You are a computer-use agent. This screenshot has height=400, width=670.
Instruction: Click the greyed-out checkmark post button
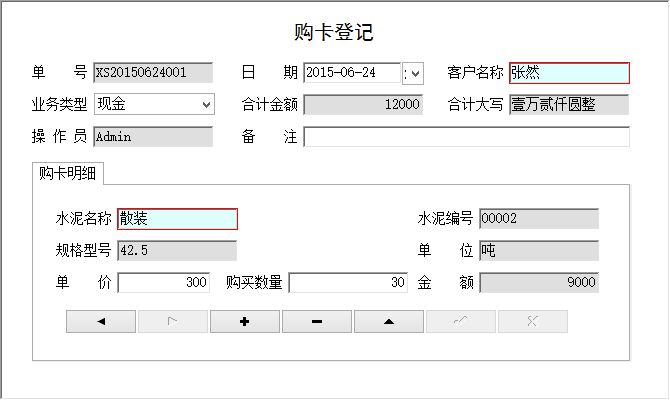click(x=461, y=321)
